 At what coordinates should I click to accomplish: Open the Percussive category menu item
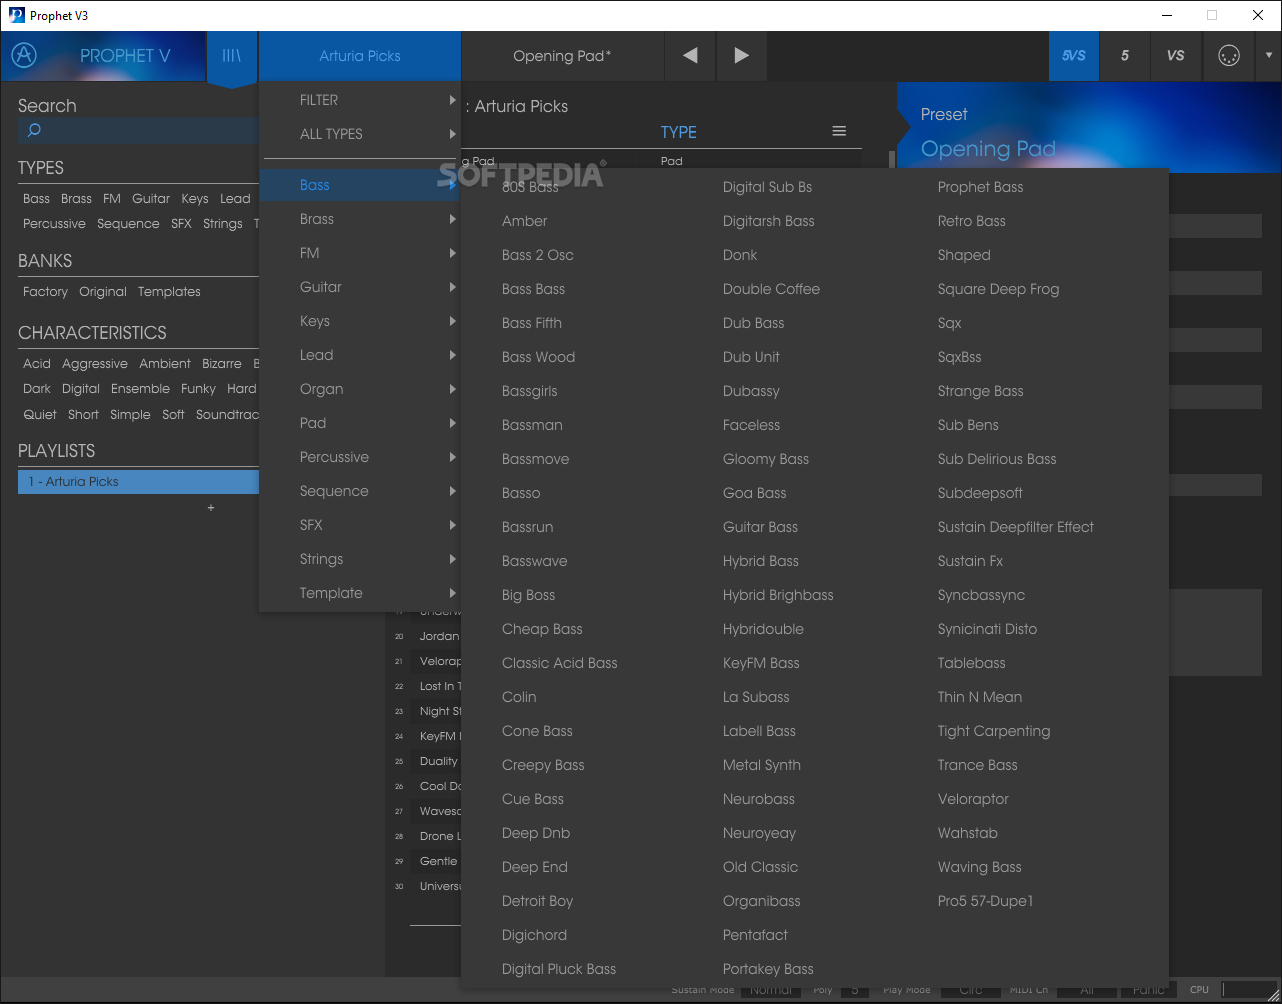pos(360,457)
